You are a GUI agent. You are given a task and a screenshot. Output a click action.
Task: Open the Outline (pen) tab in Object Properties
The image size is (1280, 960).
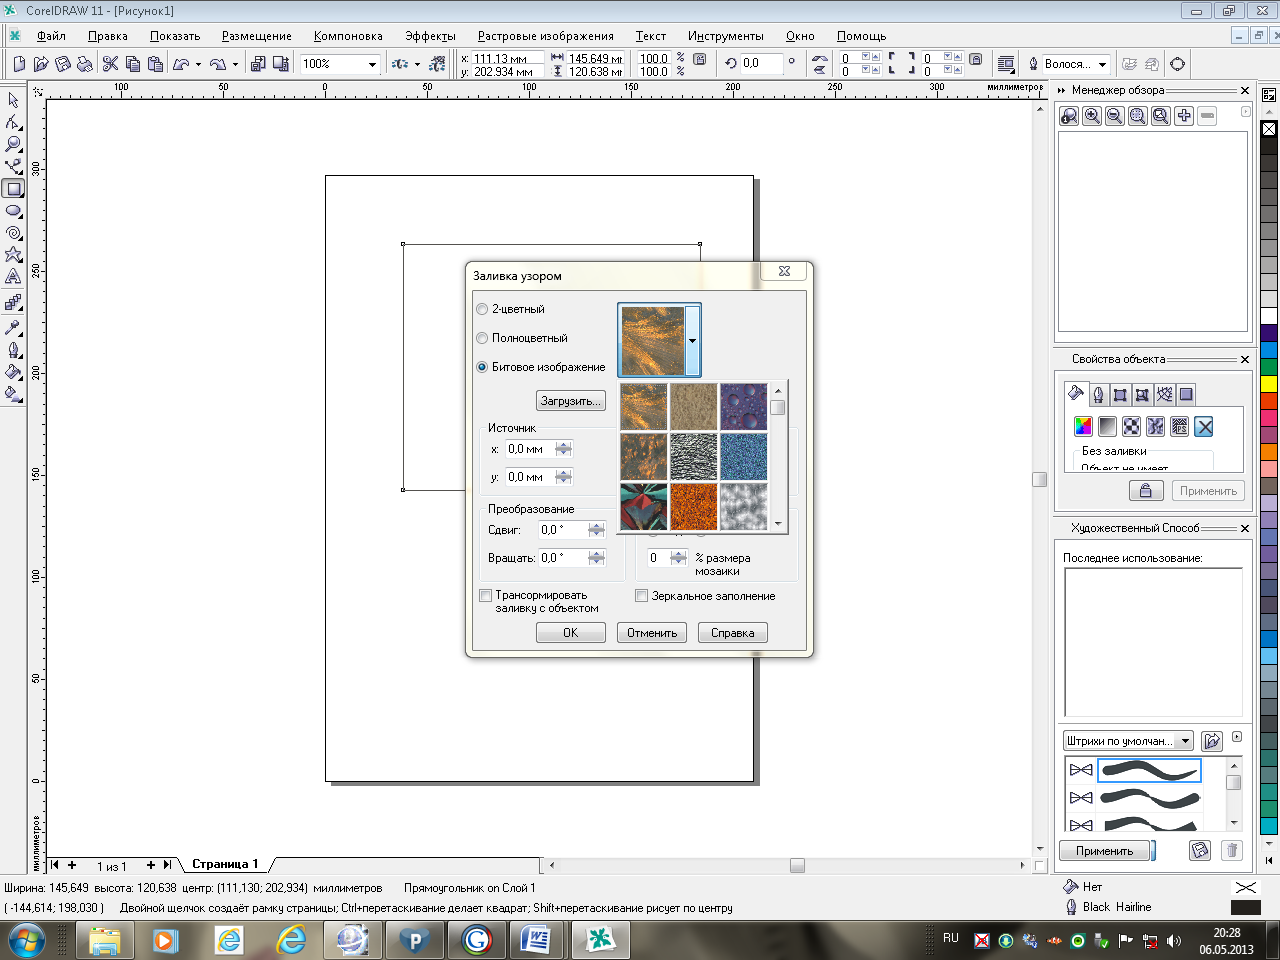coord(1098,394)
